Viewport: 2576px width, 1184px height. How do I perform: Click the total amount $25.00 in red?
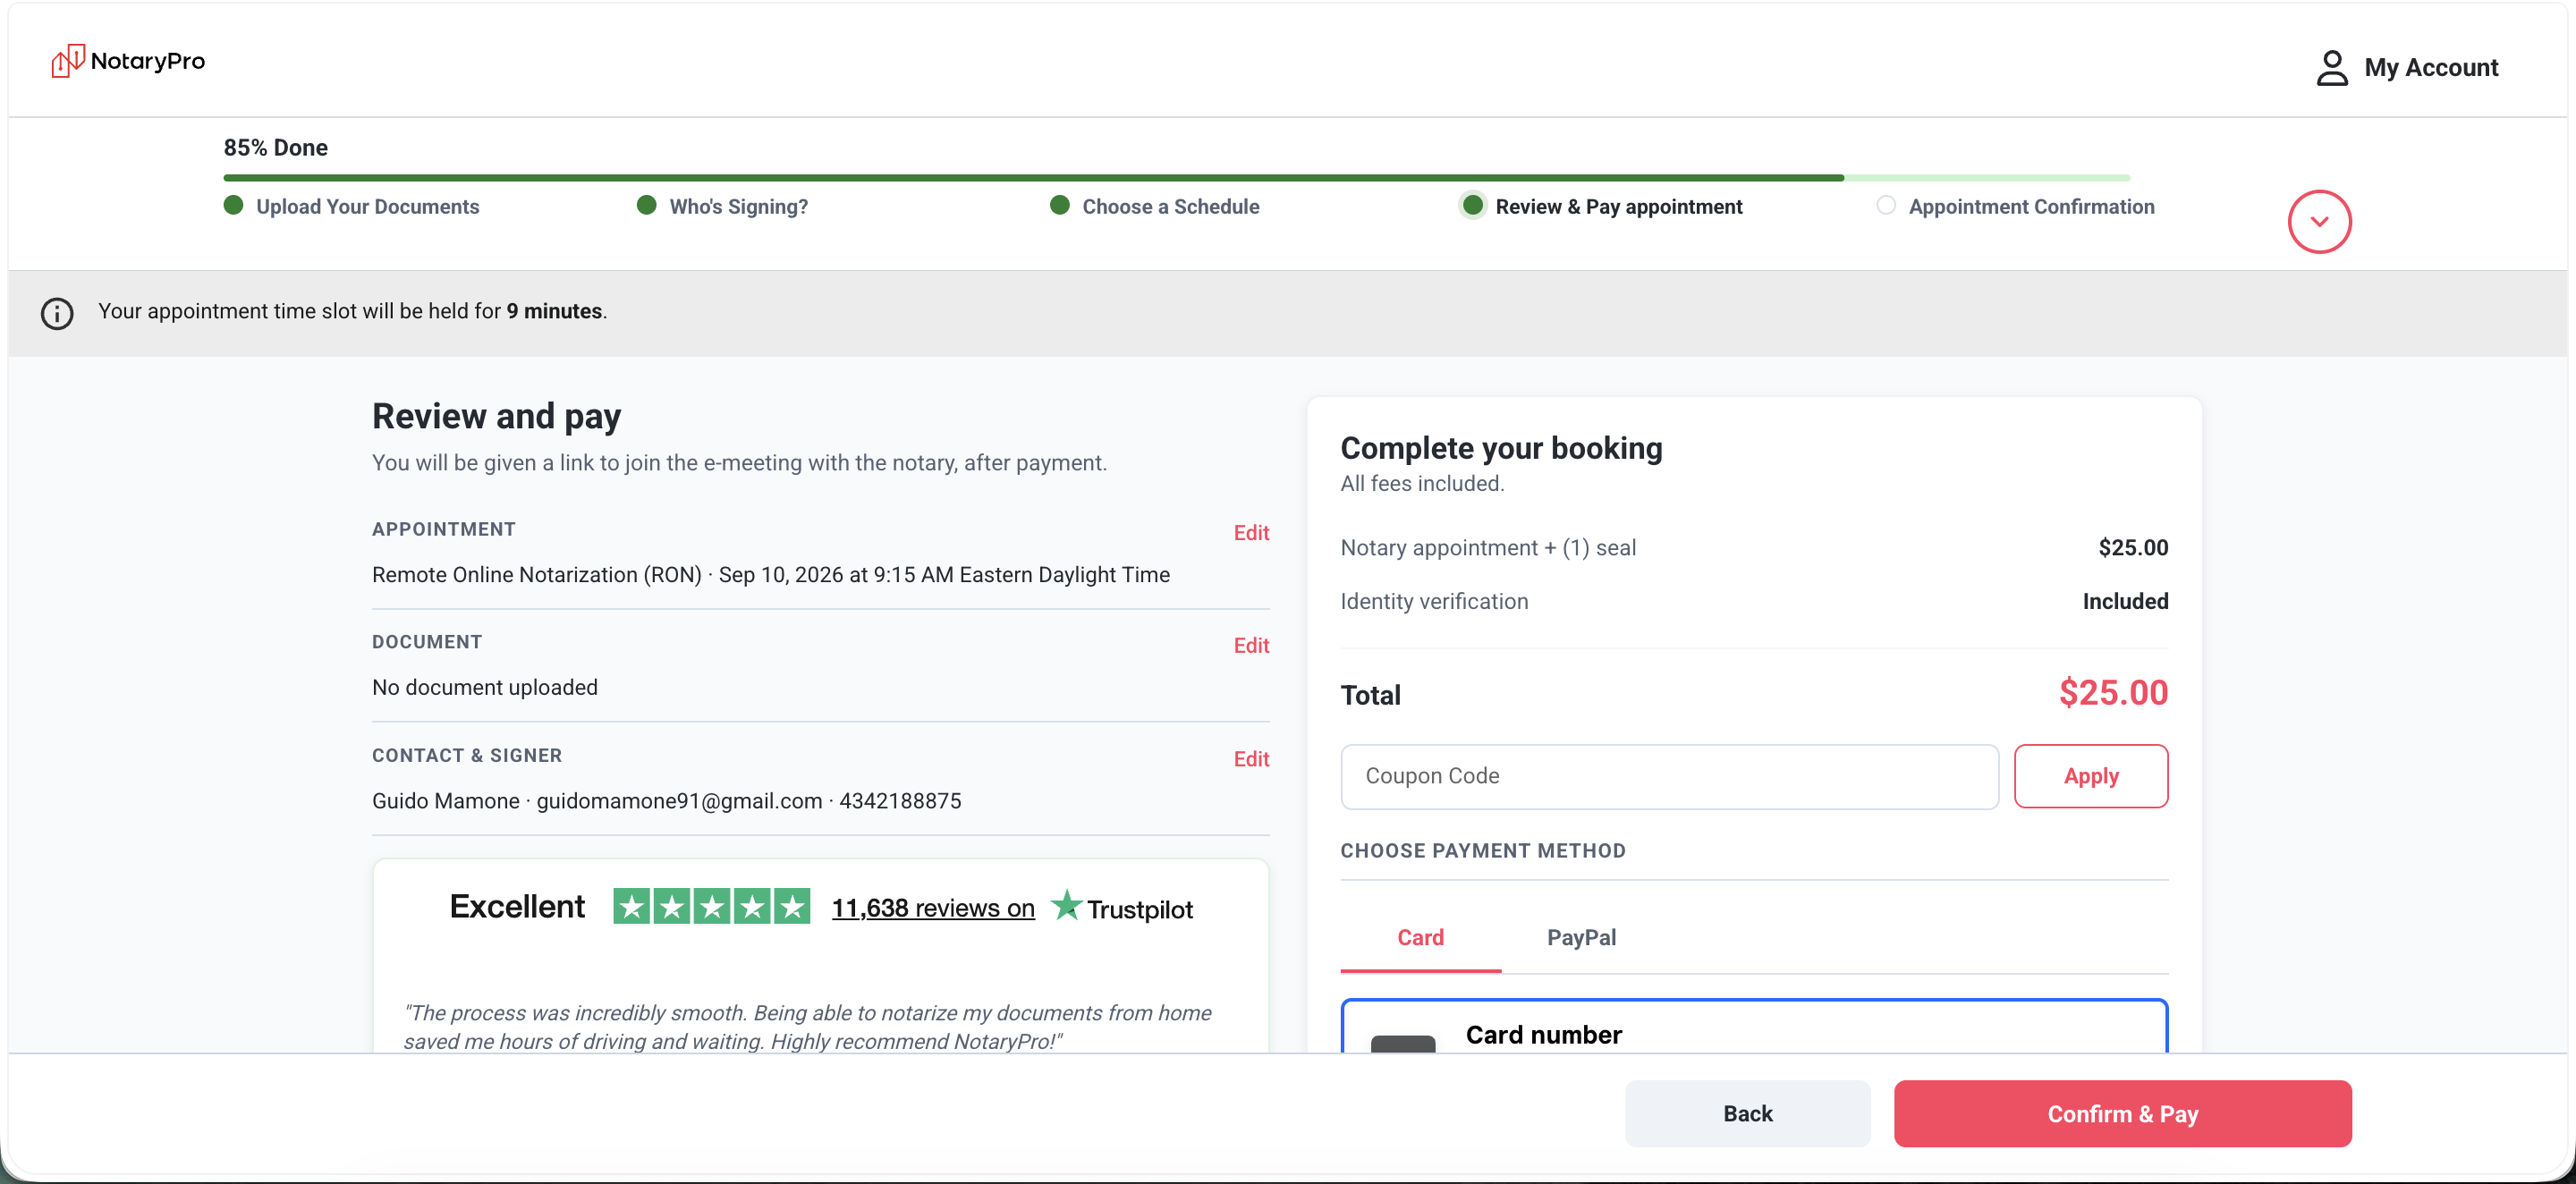[2113, 693]
